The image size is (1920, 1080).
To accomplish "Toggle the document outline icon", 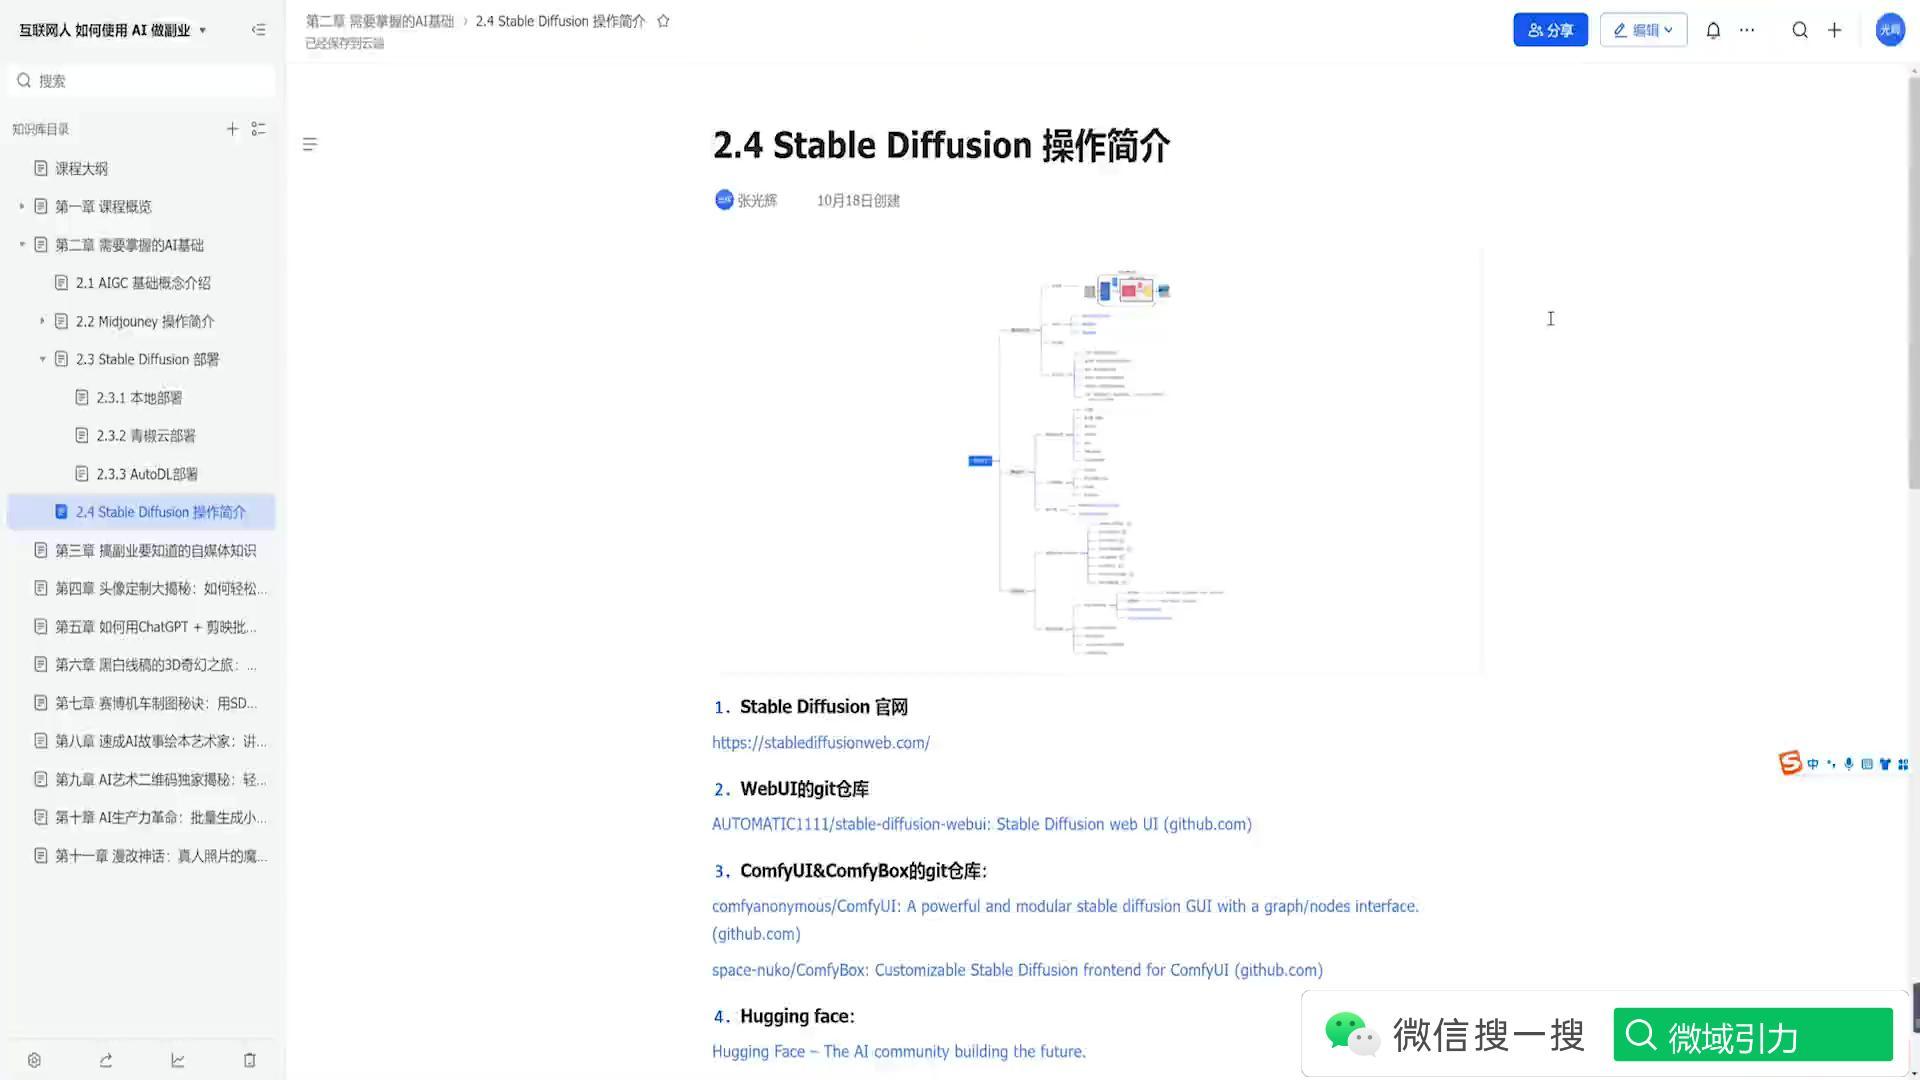I will click(x=310, y=144).
